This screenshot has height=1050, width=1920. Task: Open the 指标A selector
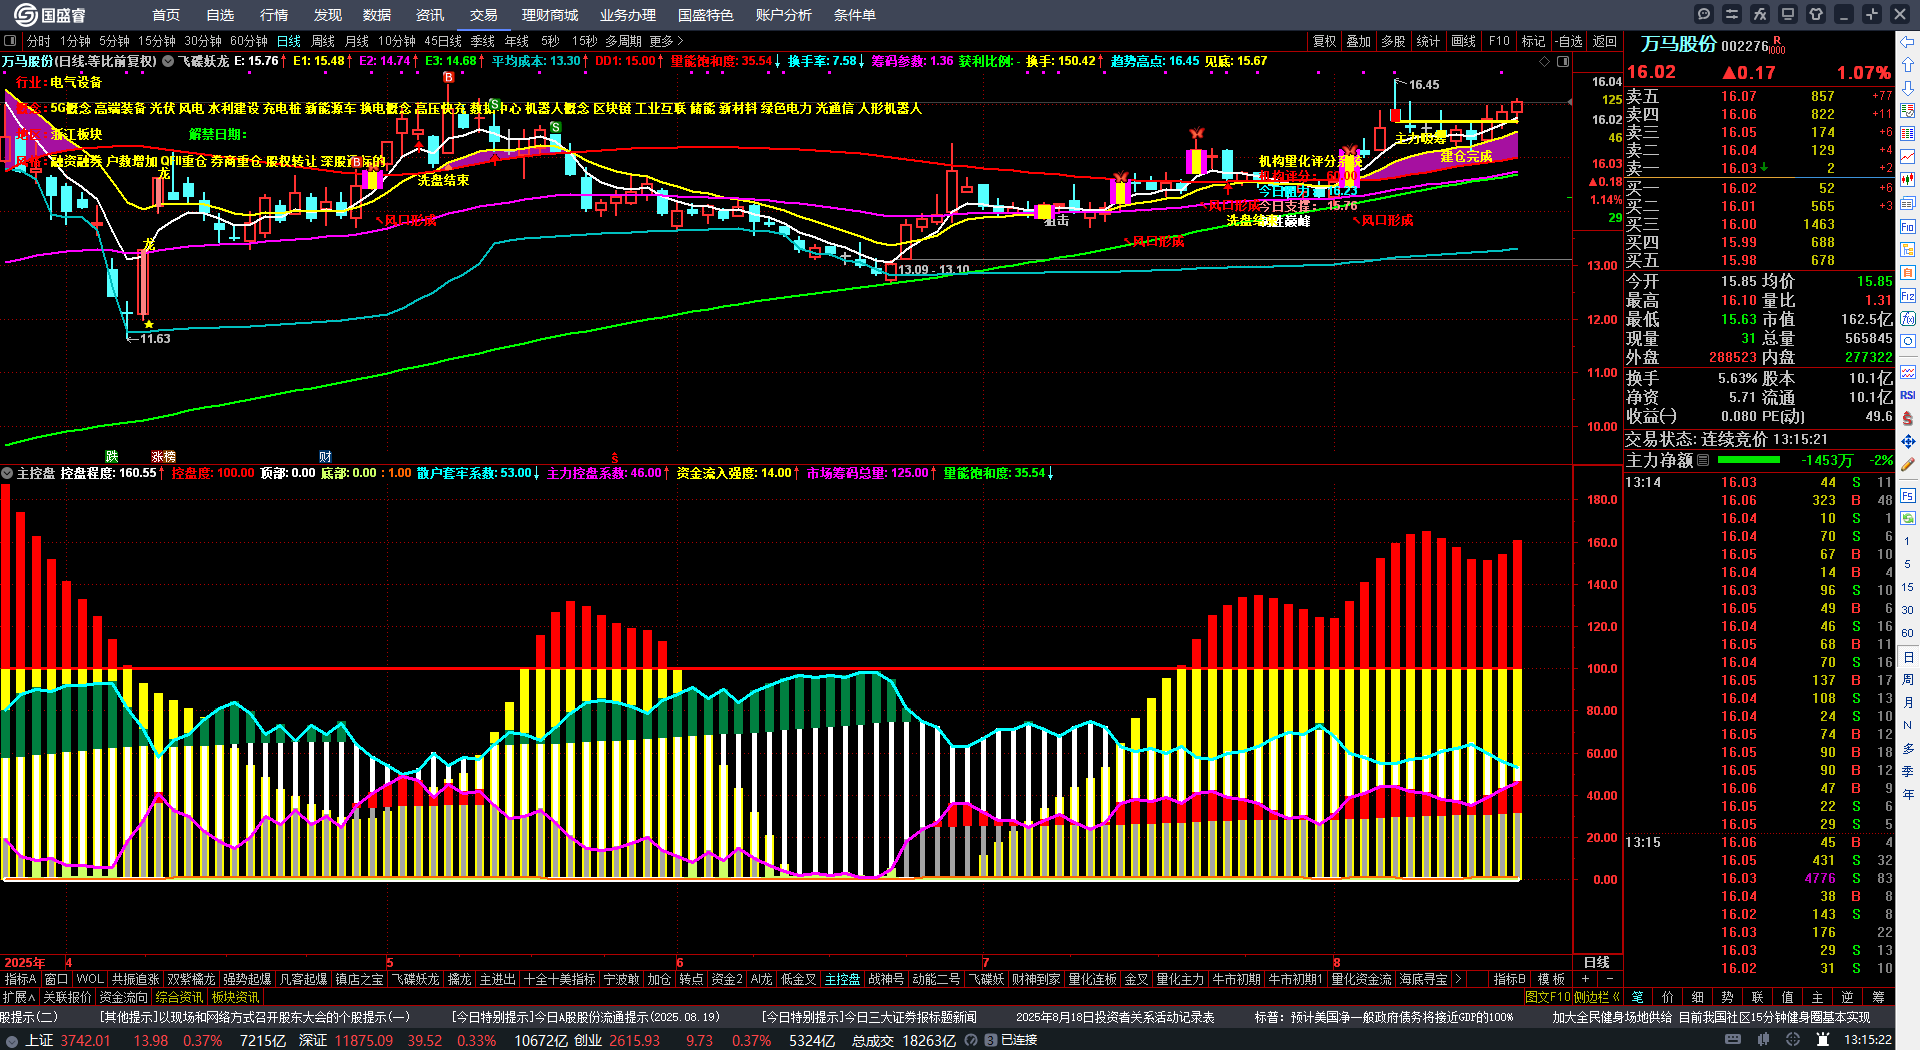tap(20, 979)
